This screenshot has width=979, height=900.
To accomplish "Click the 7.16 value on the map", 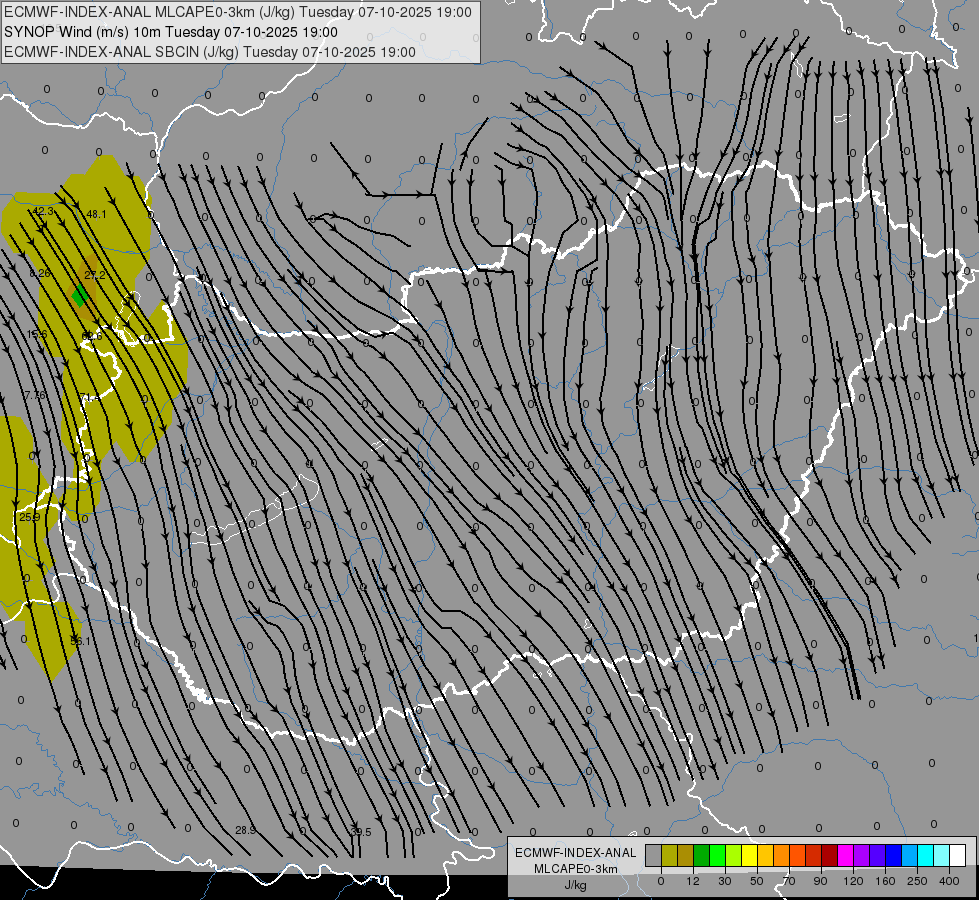I will [x=35, y=395].
